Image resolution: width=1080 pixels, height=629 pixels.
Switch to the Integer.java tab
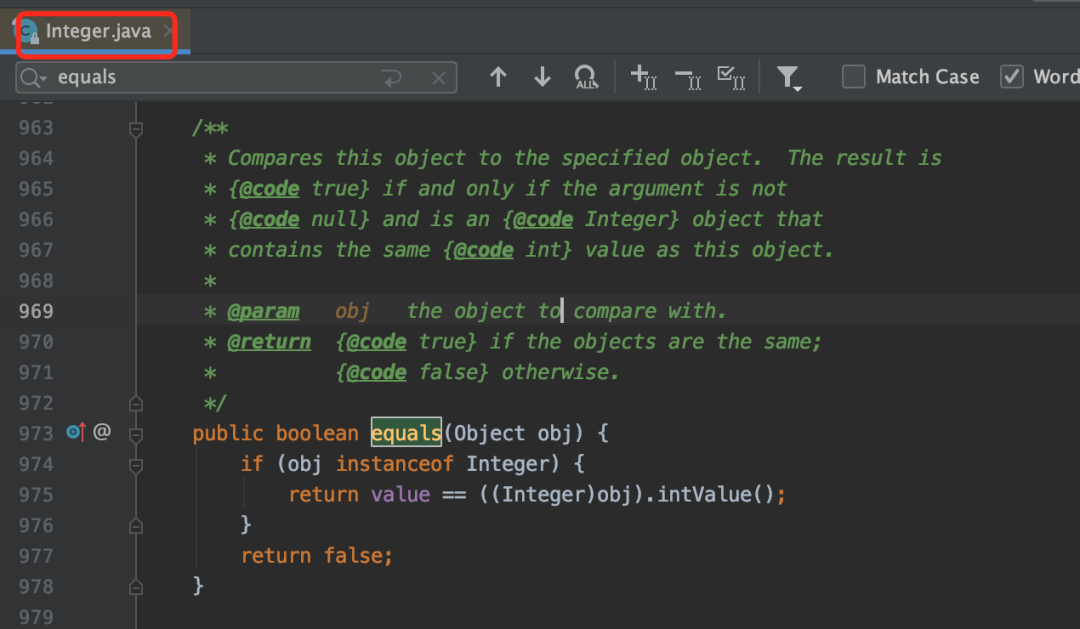coord(98,31)
